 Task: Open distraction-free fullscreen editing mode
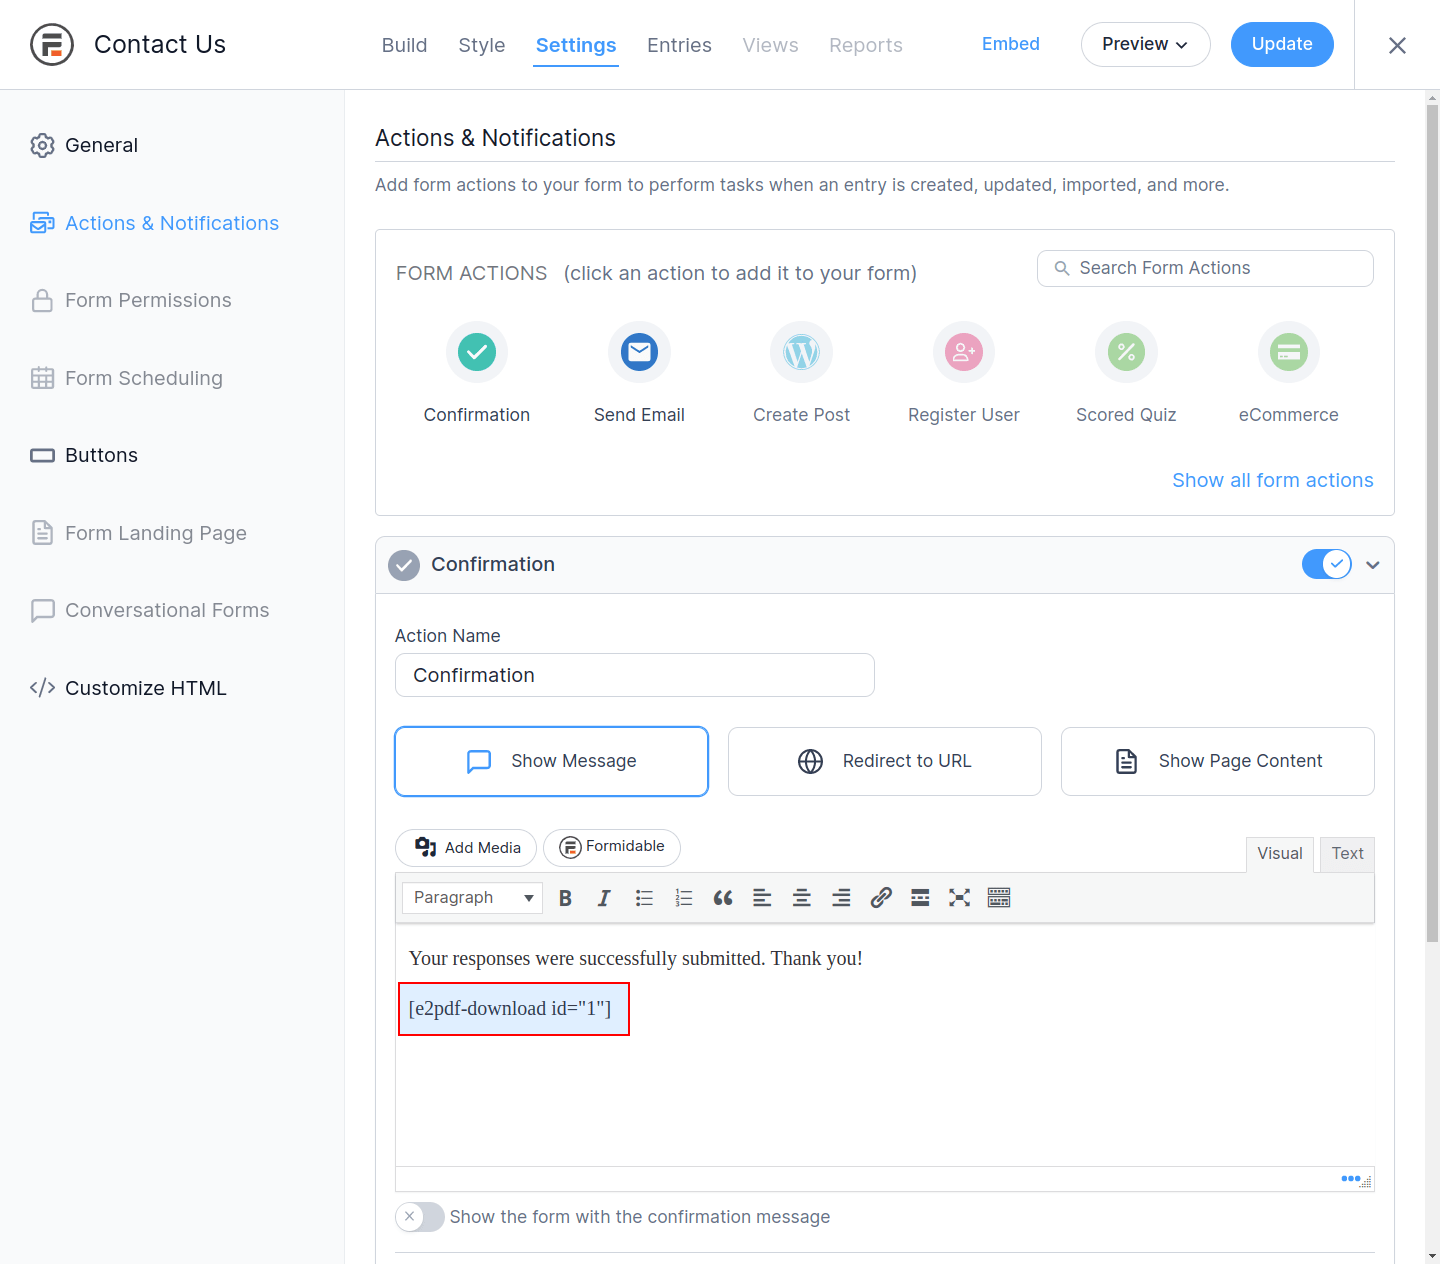[x=959, y=897]
